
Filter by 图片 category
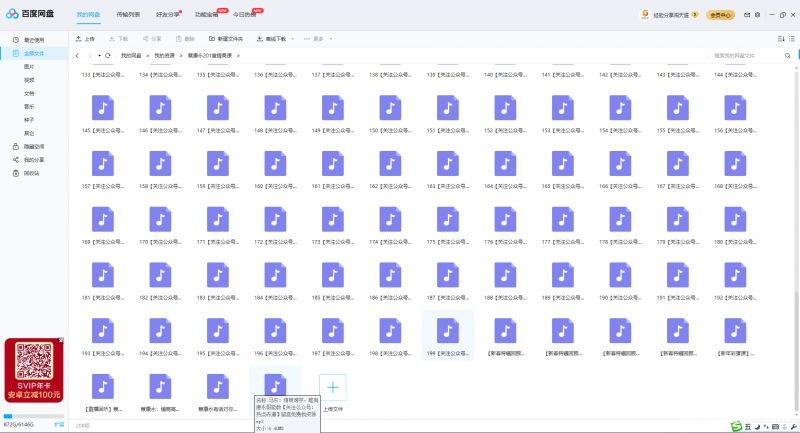(29, 66)
